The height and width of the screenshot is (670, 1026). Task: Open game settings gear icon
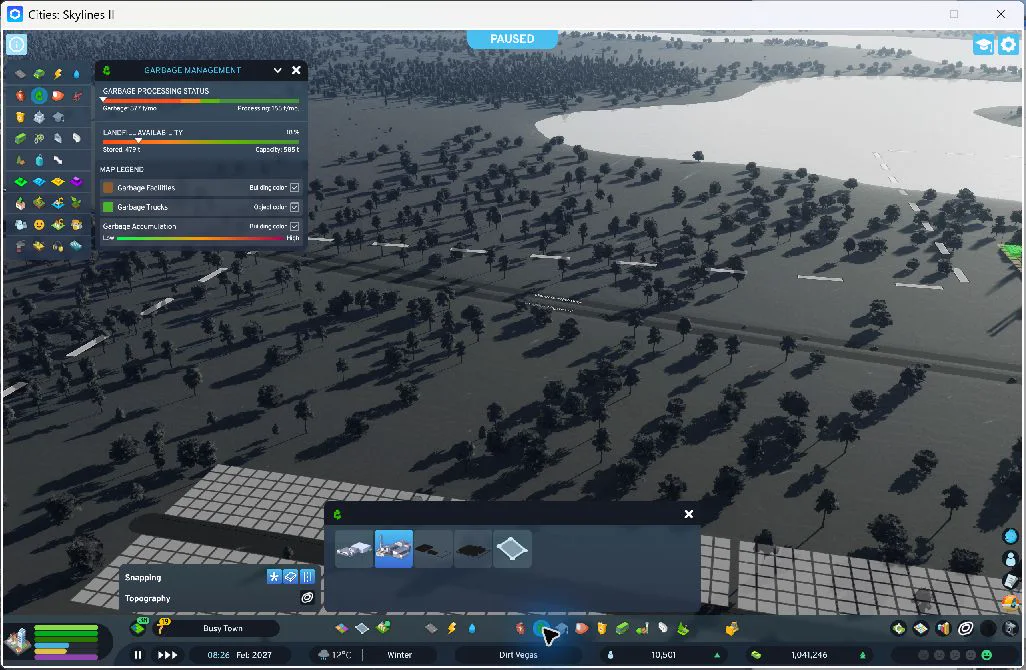coord(1008,44)
